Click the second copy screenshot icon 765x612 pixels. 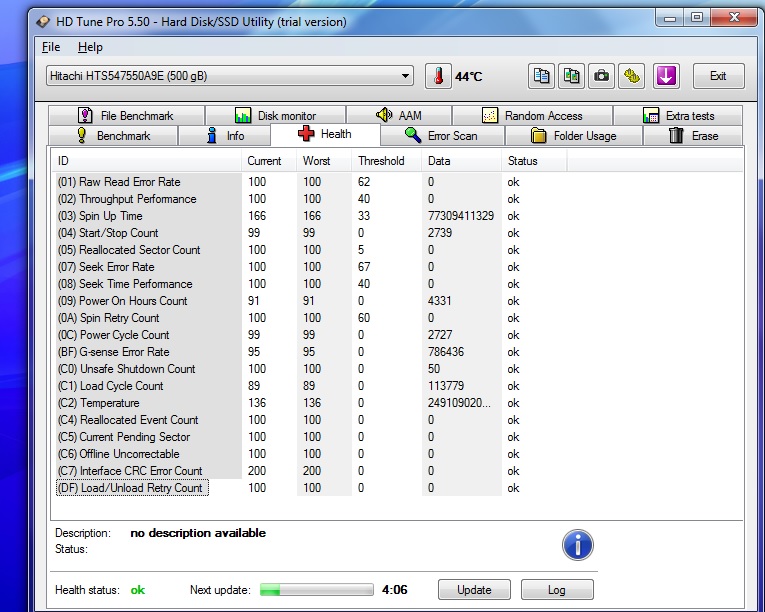[571, 76]
